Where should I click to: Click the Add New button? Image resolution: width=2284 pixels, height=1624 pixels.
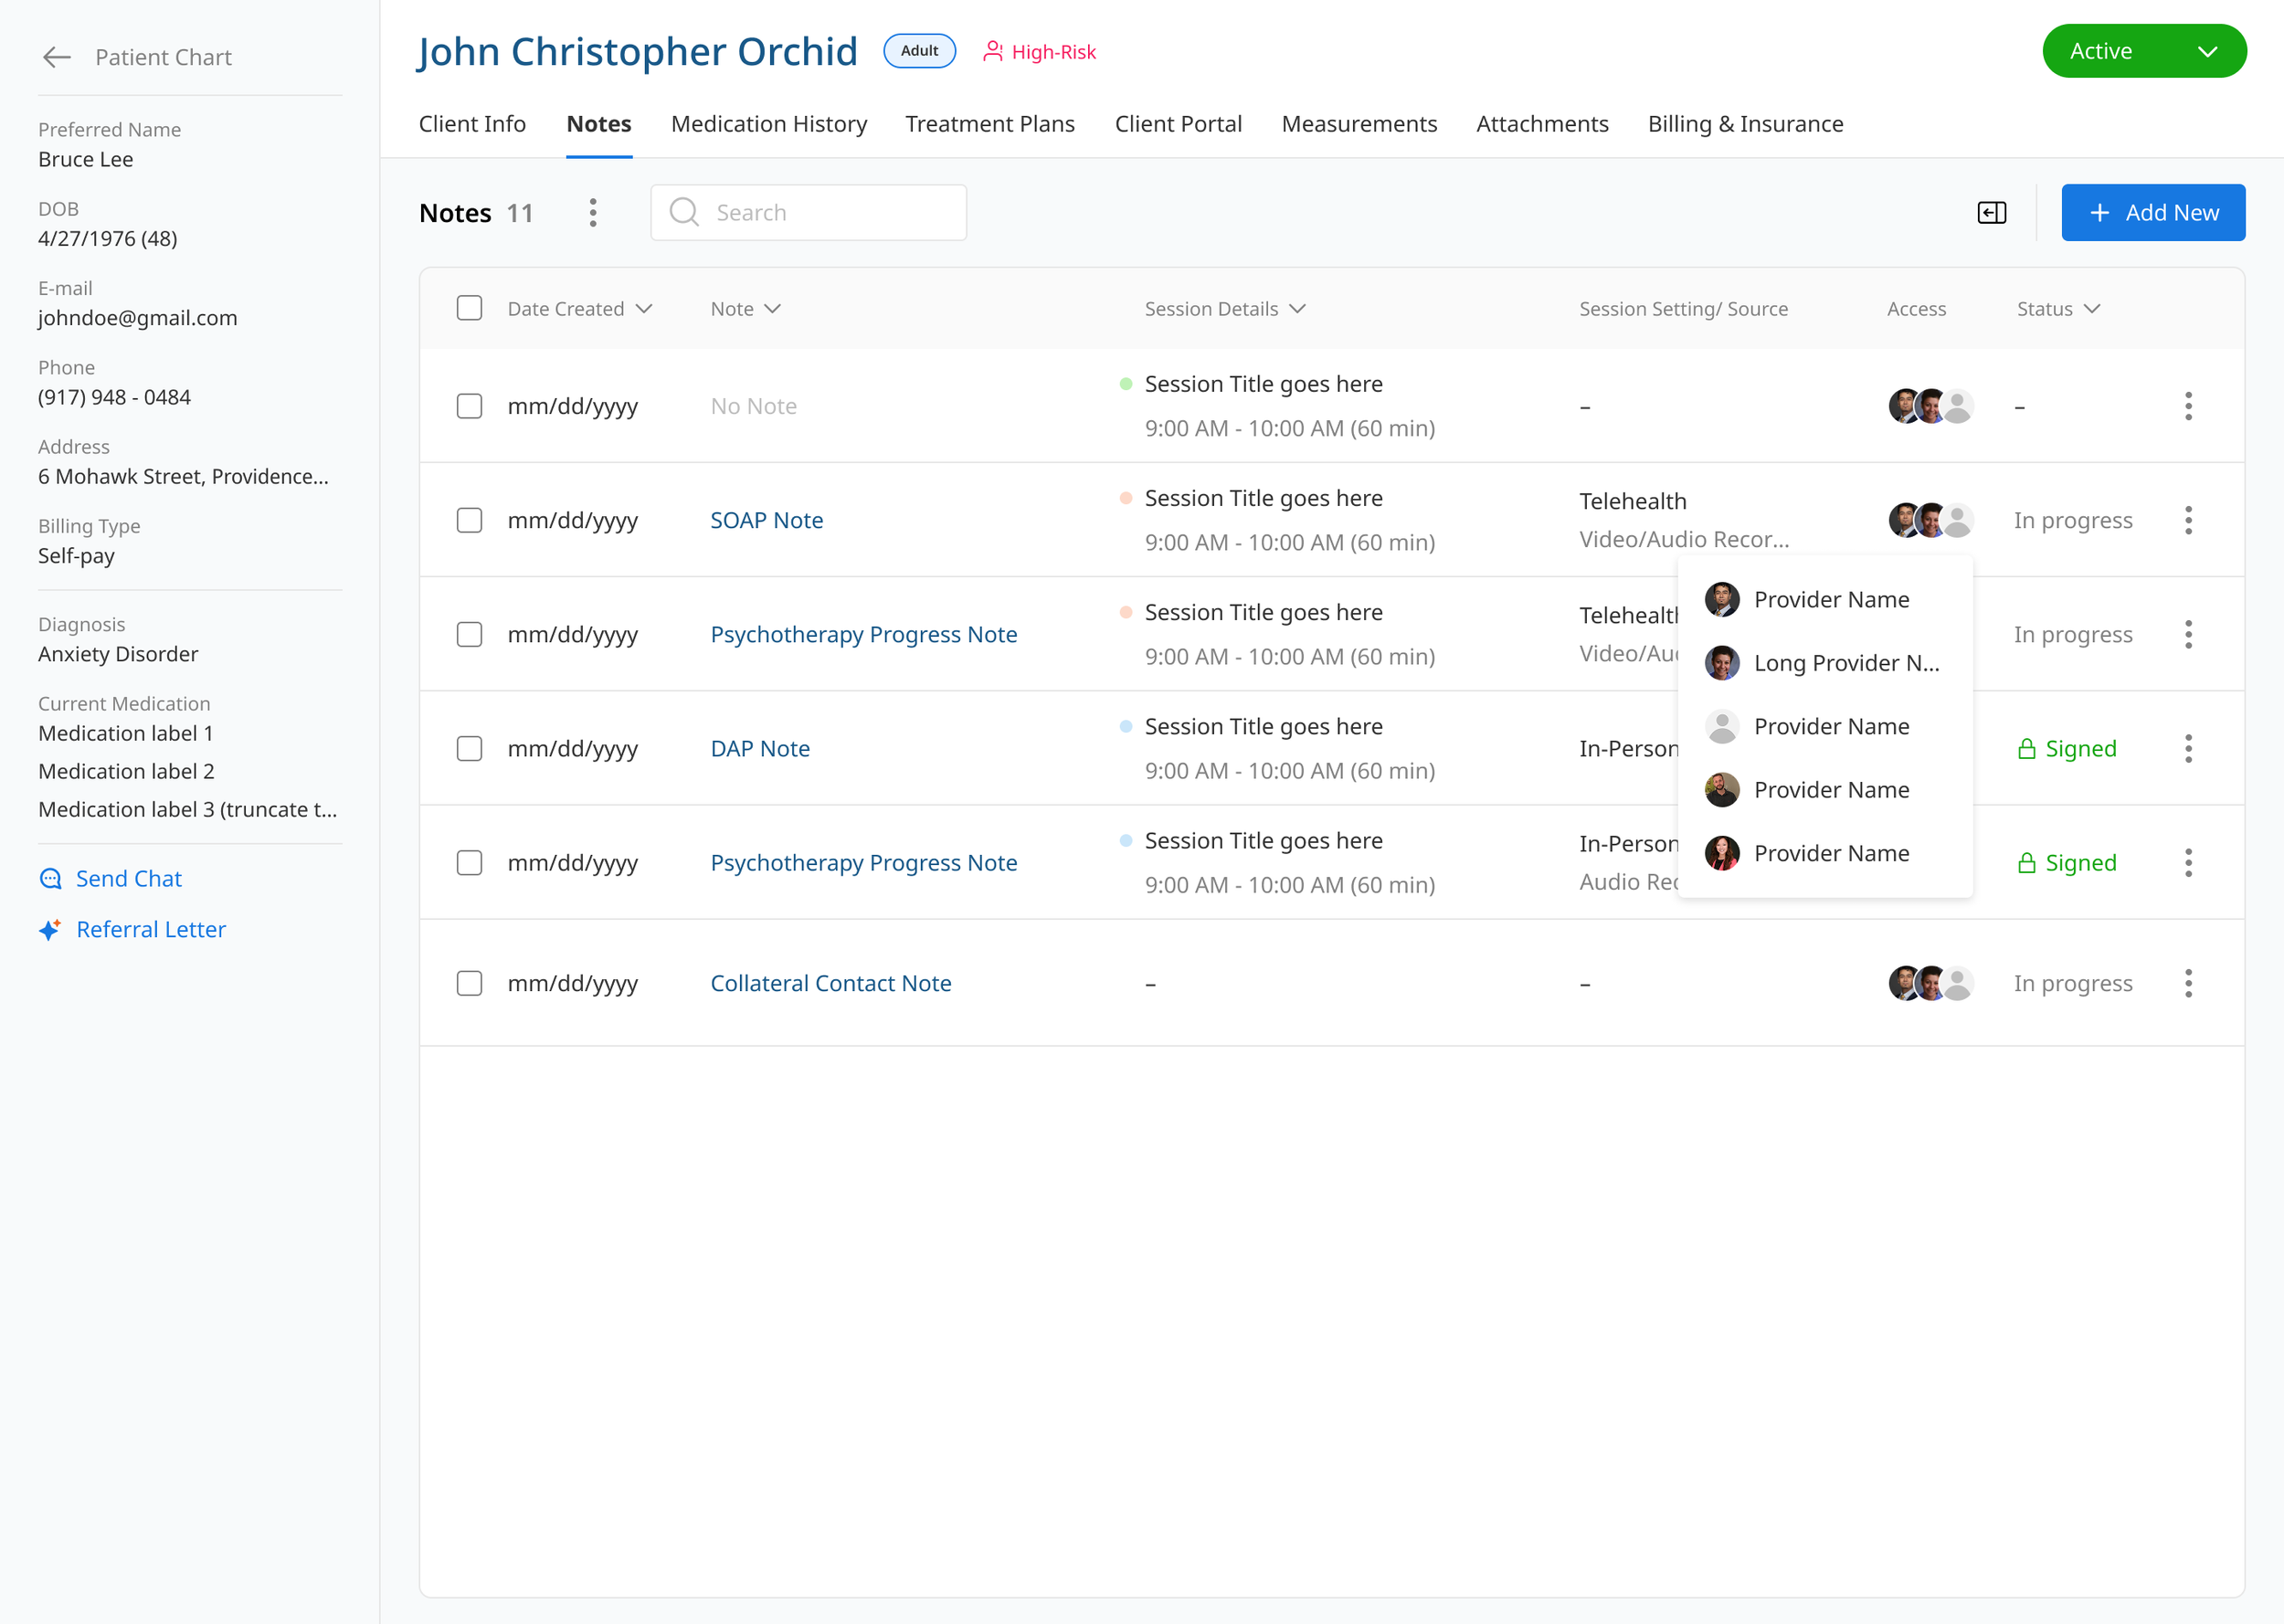pyautogui.click(x=2152, y=212)
